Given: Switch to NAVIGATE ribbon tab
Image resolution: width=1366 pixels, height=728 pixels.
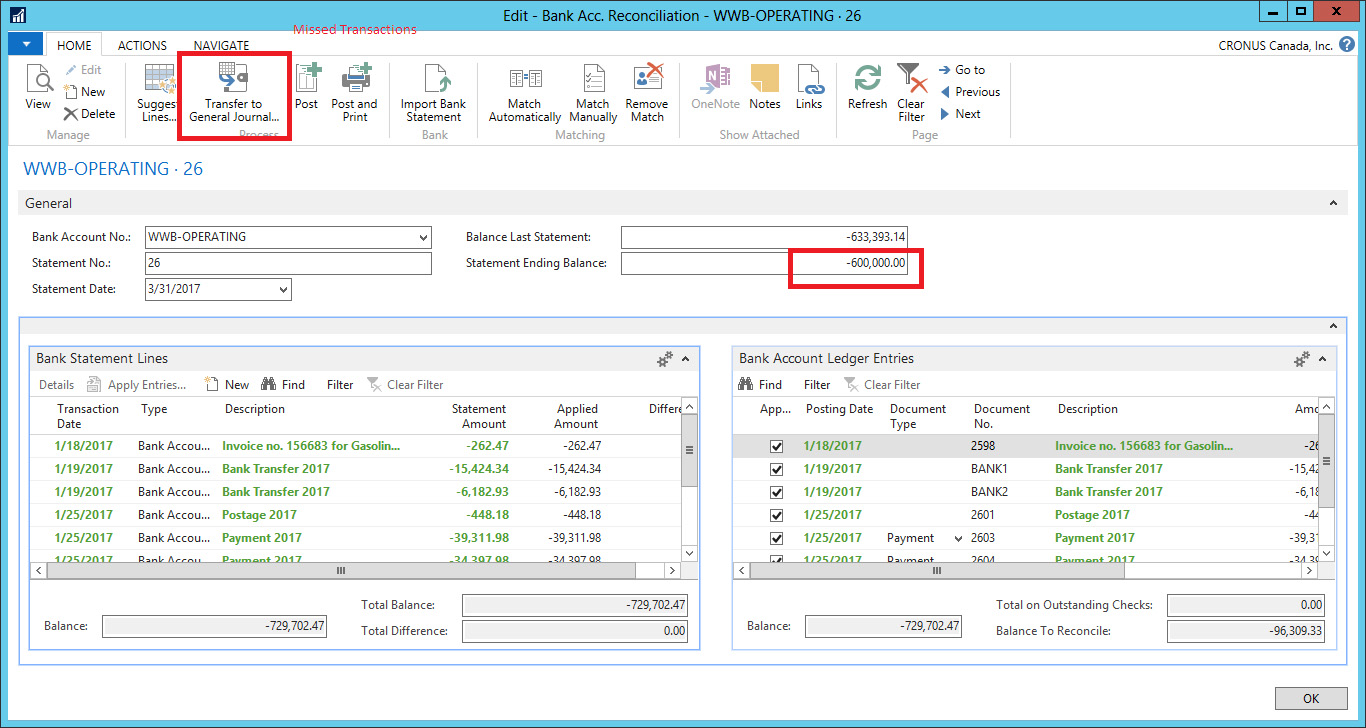Looking at the screenshot, I should (x=221, y=45).
